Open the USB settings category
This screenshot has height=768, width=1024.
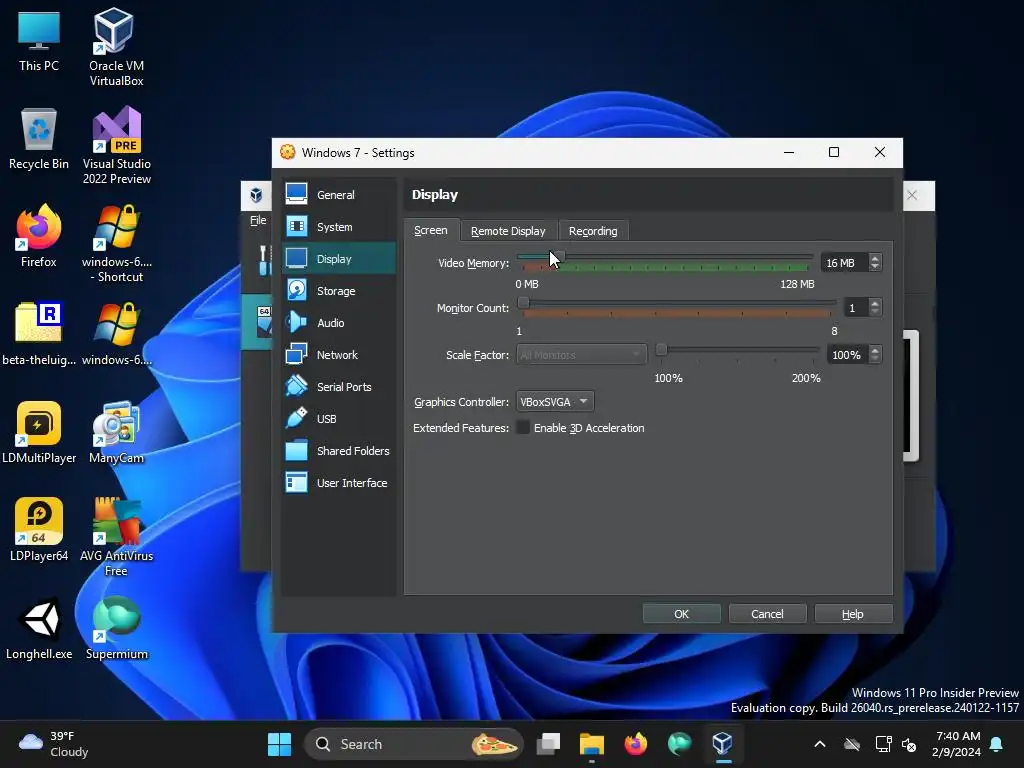(x=338, y=419)
